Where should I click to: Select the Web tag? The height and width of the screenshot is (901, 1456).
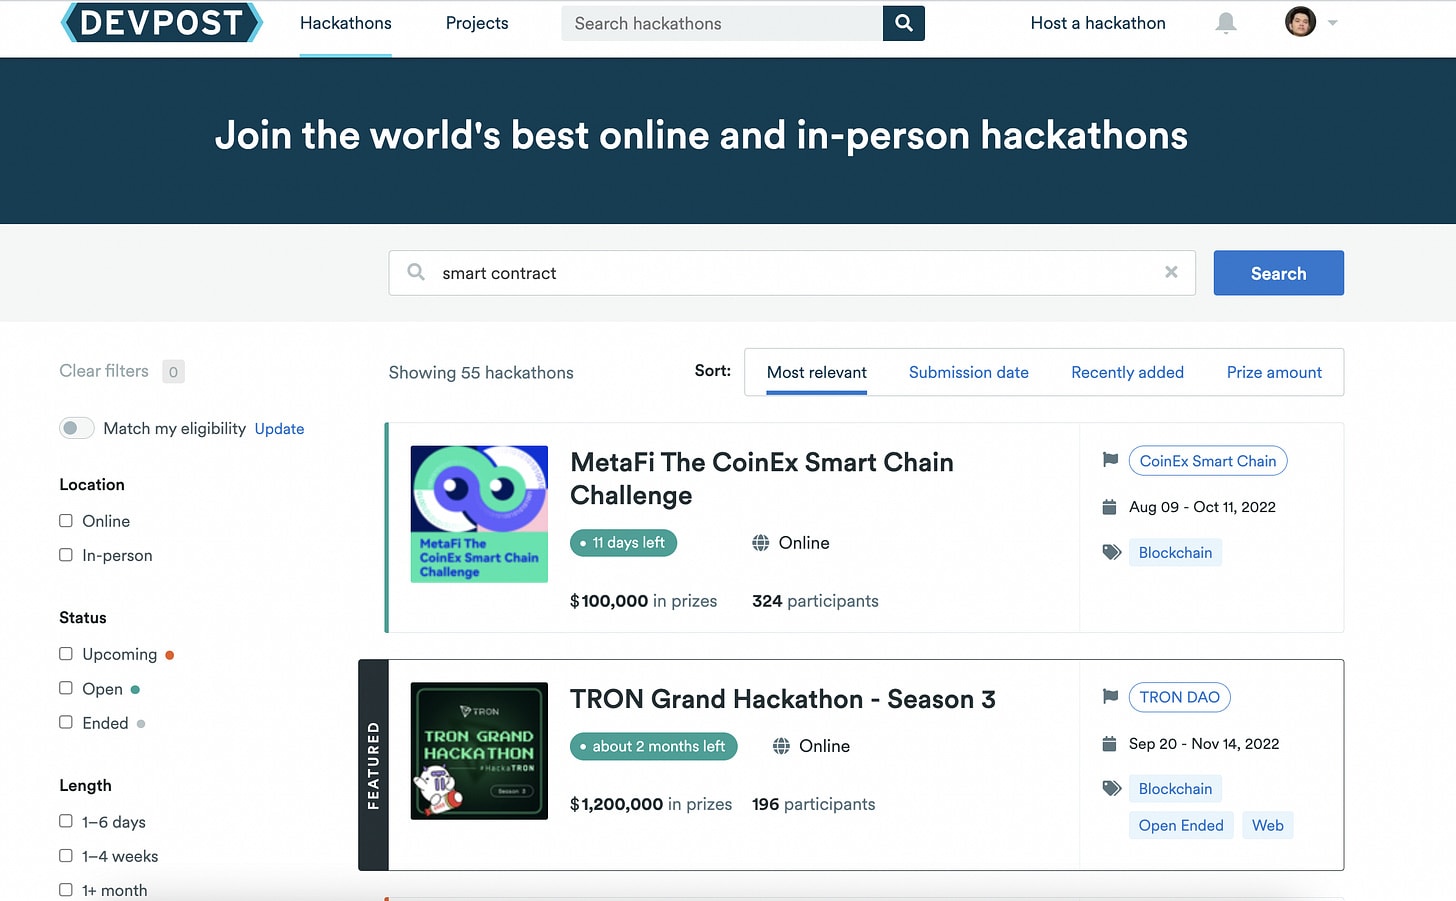(x=1268, y=825)
